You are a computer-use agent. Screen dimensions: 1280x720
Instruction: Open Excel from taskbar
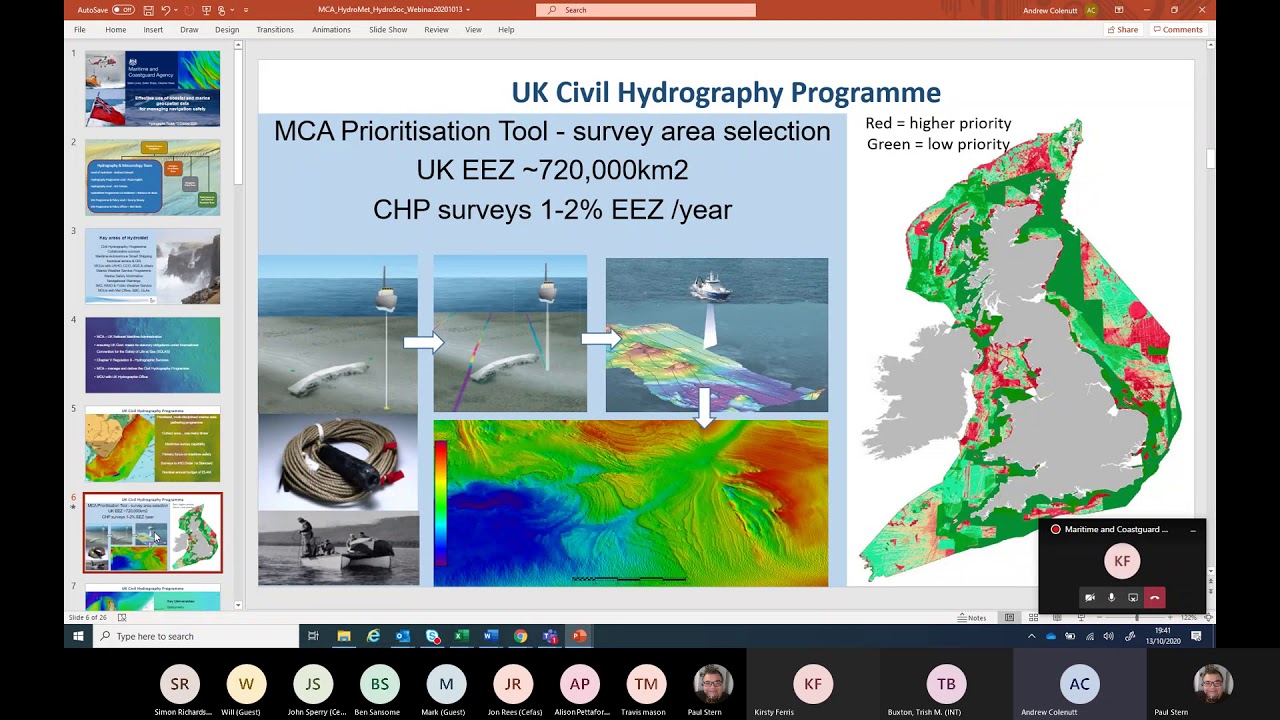tap(461, 636)
